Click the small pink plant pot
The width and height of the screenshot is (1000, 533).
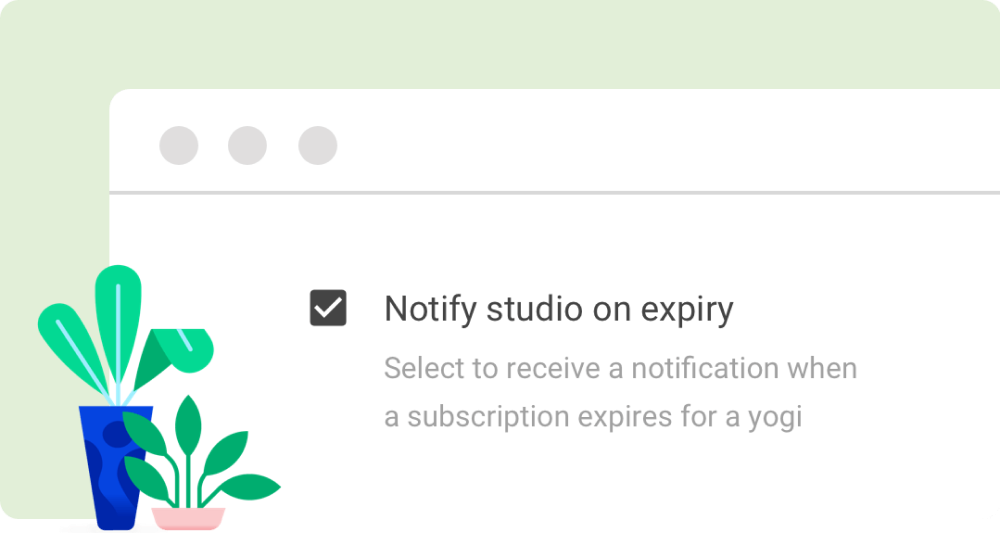point(188,518)
